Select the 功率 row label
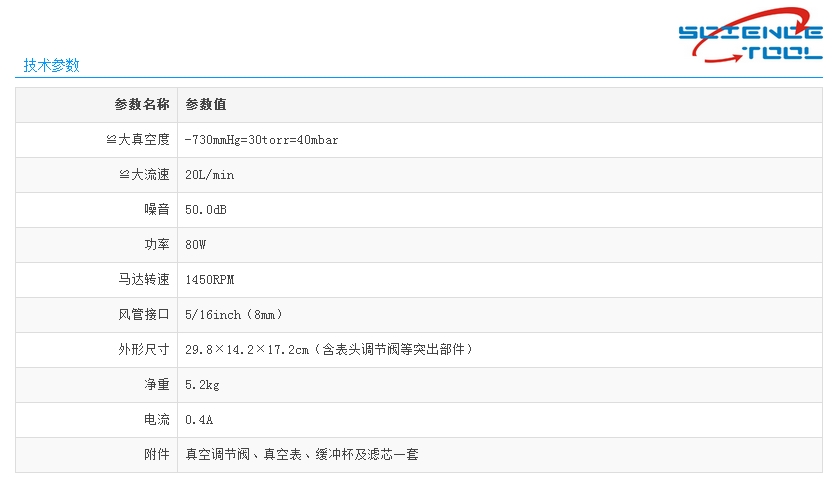This screenshot has width=832, height=485. [x=156, y=245]
